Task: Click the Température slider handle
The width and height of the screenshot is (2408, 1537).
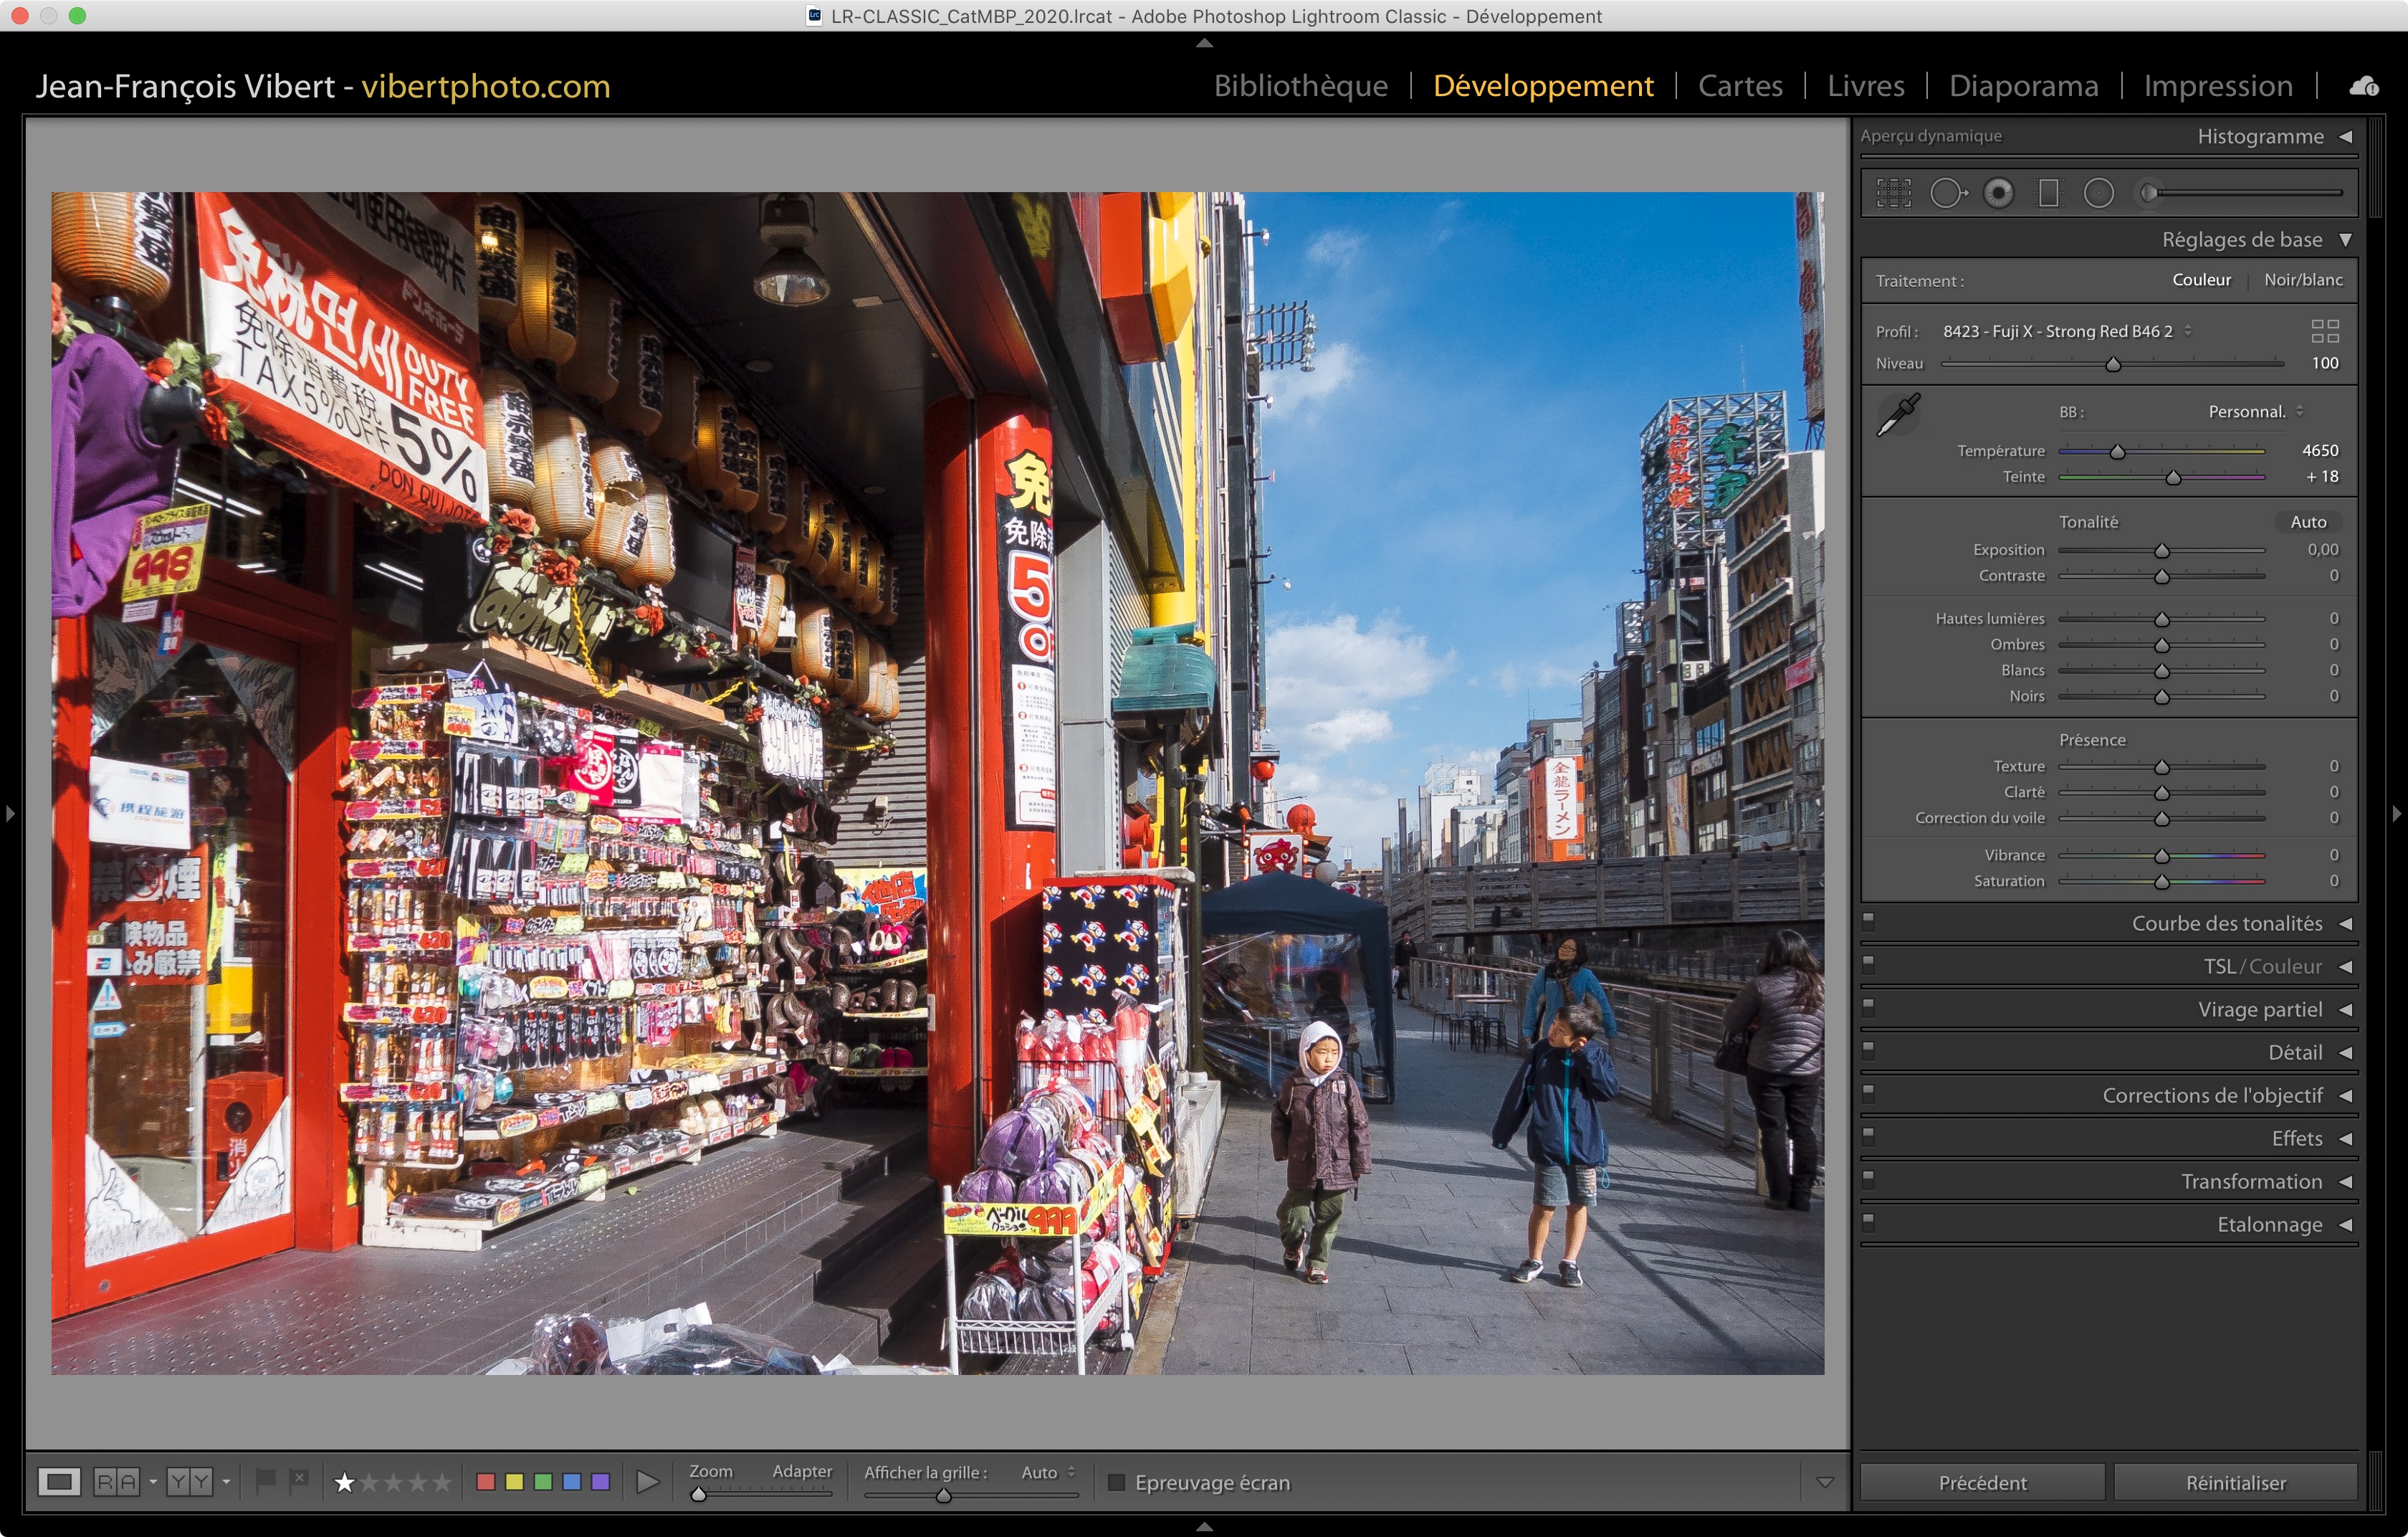Action: [x=2117, y=452]
